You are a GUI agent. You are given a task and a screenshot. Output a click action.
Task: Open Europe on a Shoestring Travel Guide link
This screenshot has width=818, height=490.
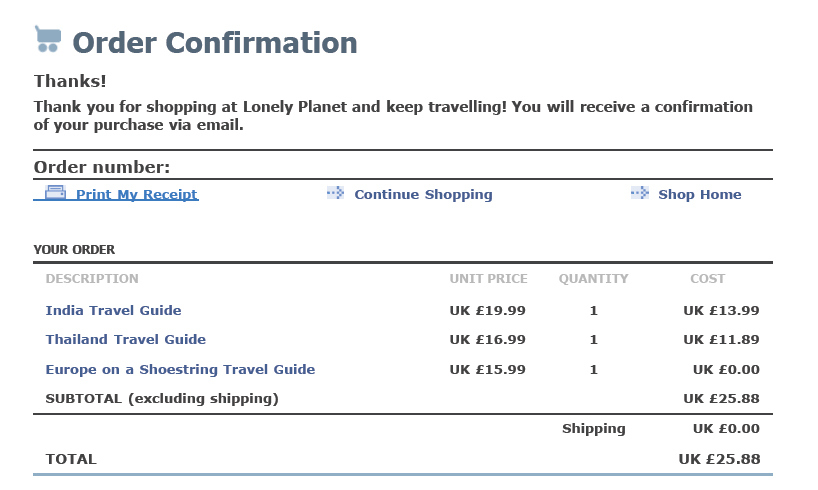pos(180,370)
